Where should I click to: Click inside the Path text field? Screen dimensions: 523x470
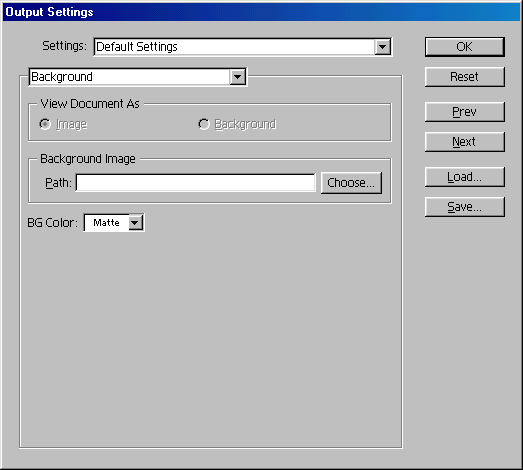click(x=195, y=183)
